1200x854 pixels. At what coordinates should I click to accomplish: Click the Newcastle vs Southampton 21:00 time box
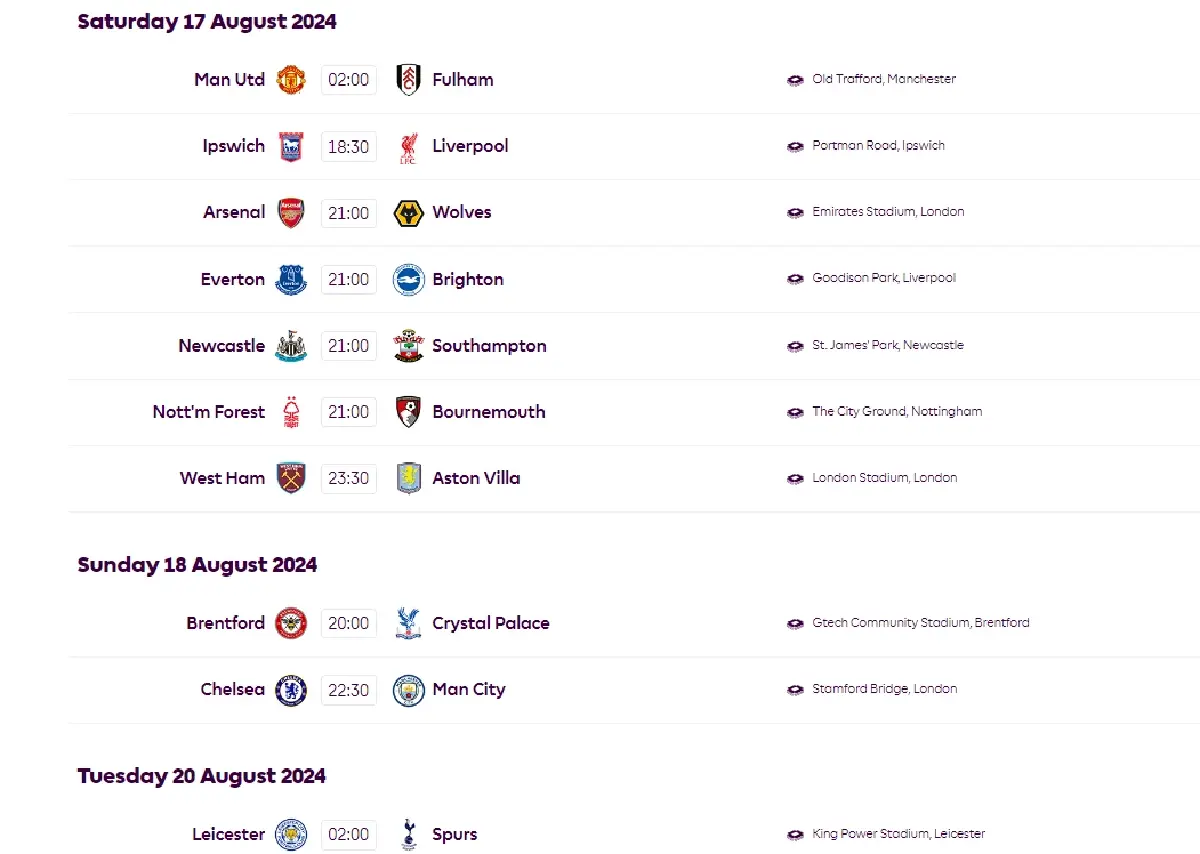tap(348, 346)
